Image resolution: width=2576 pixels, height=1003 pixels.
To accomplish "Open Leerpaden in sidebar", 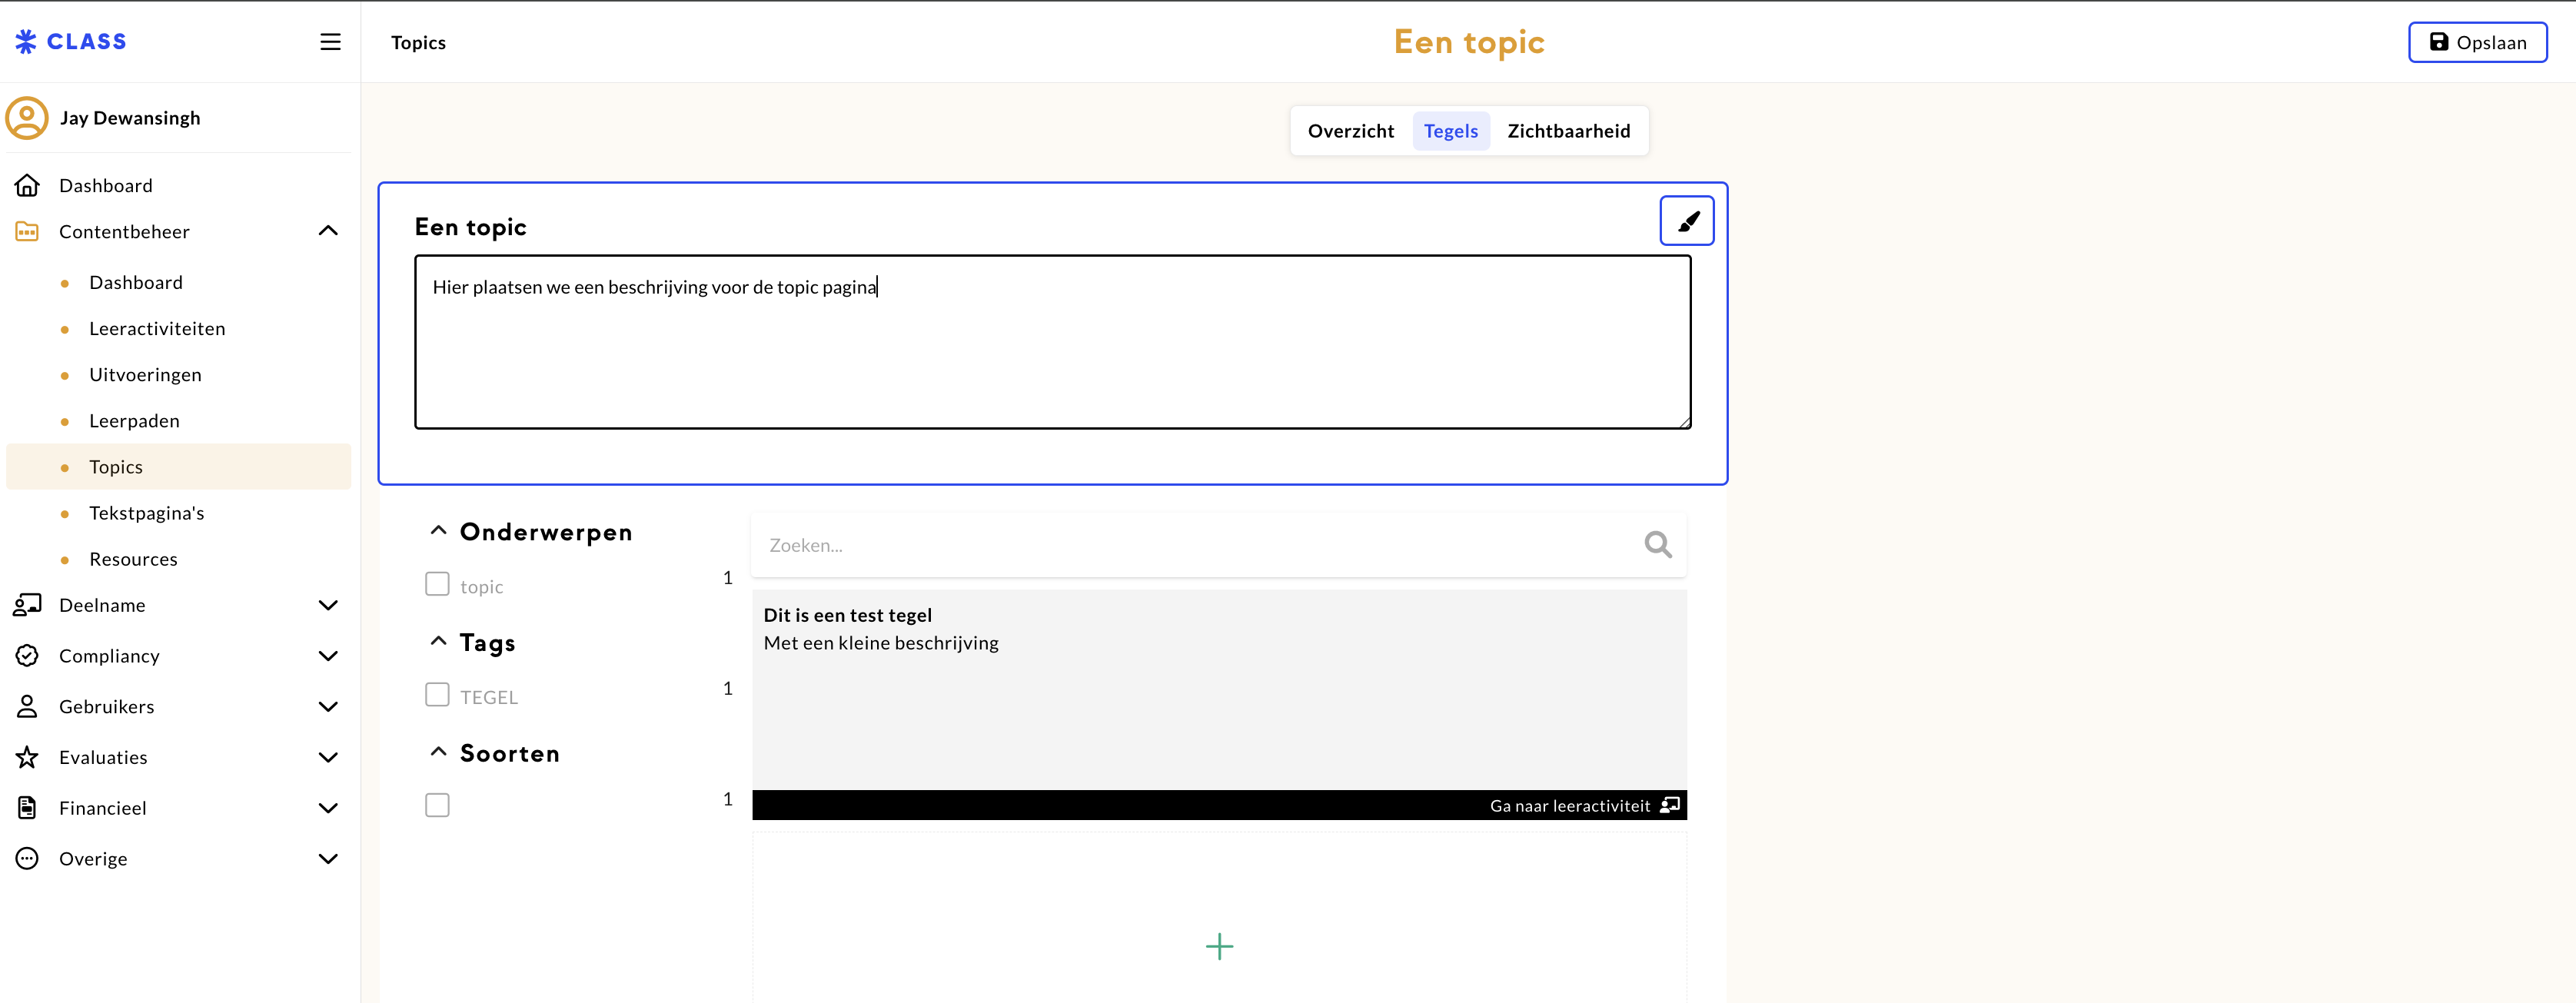I will 134,421.
